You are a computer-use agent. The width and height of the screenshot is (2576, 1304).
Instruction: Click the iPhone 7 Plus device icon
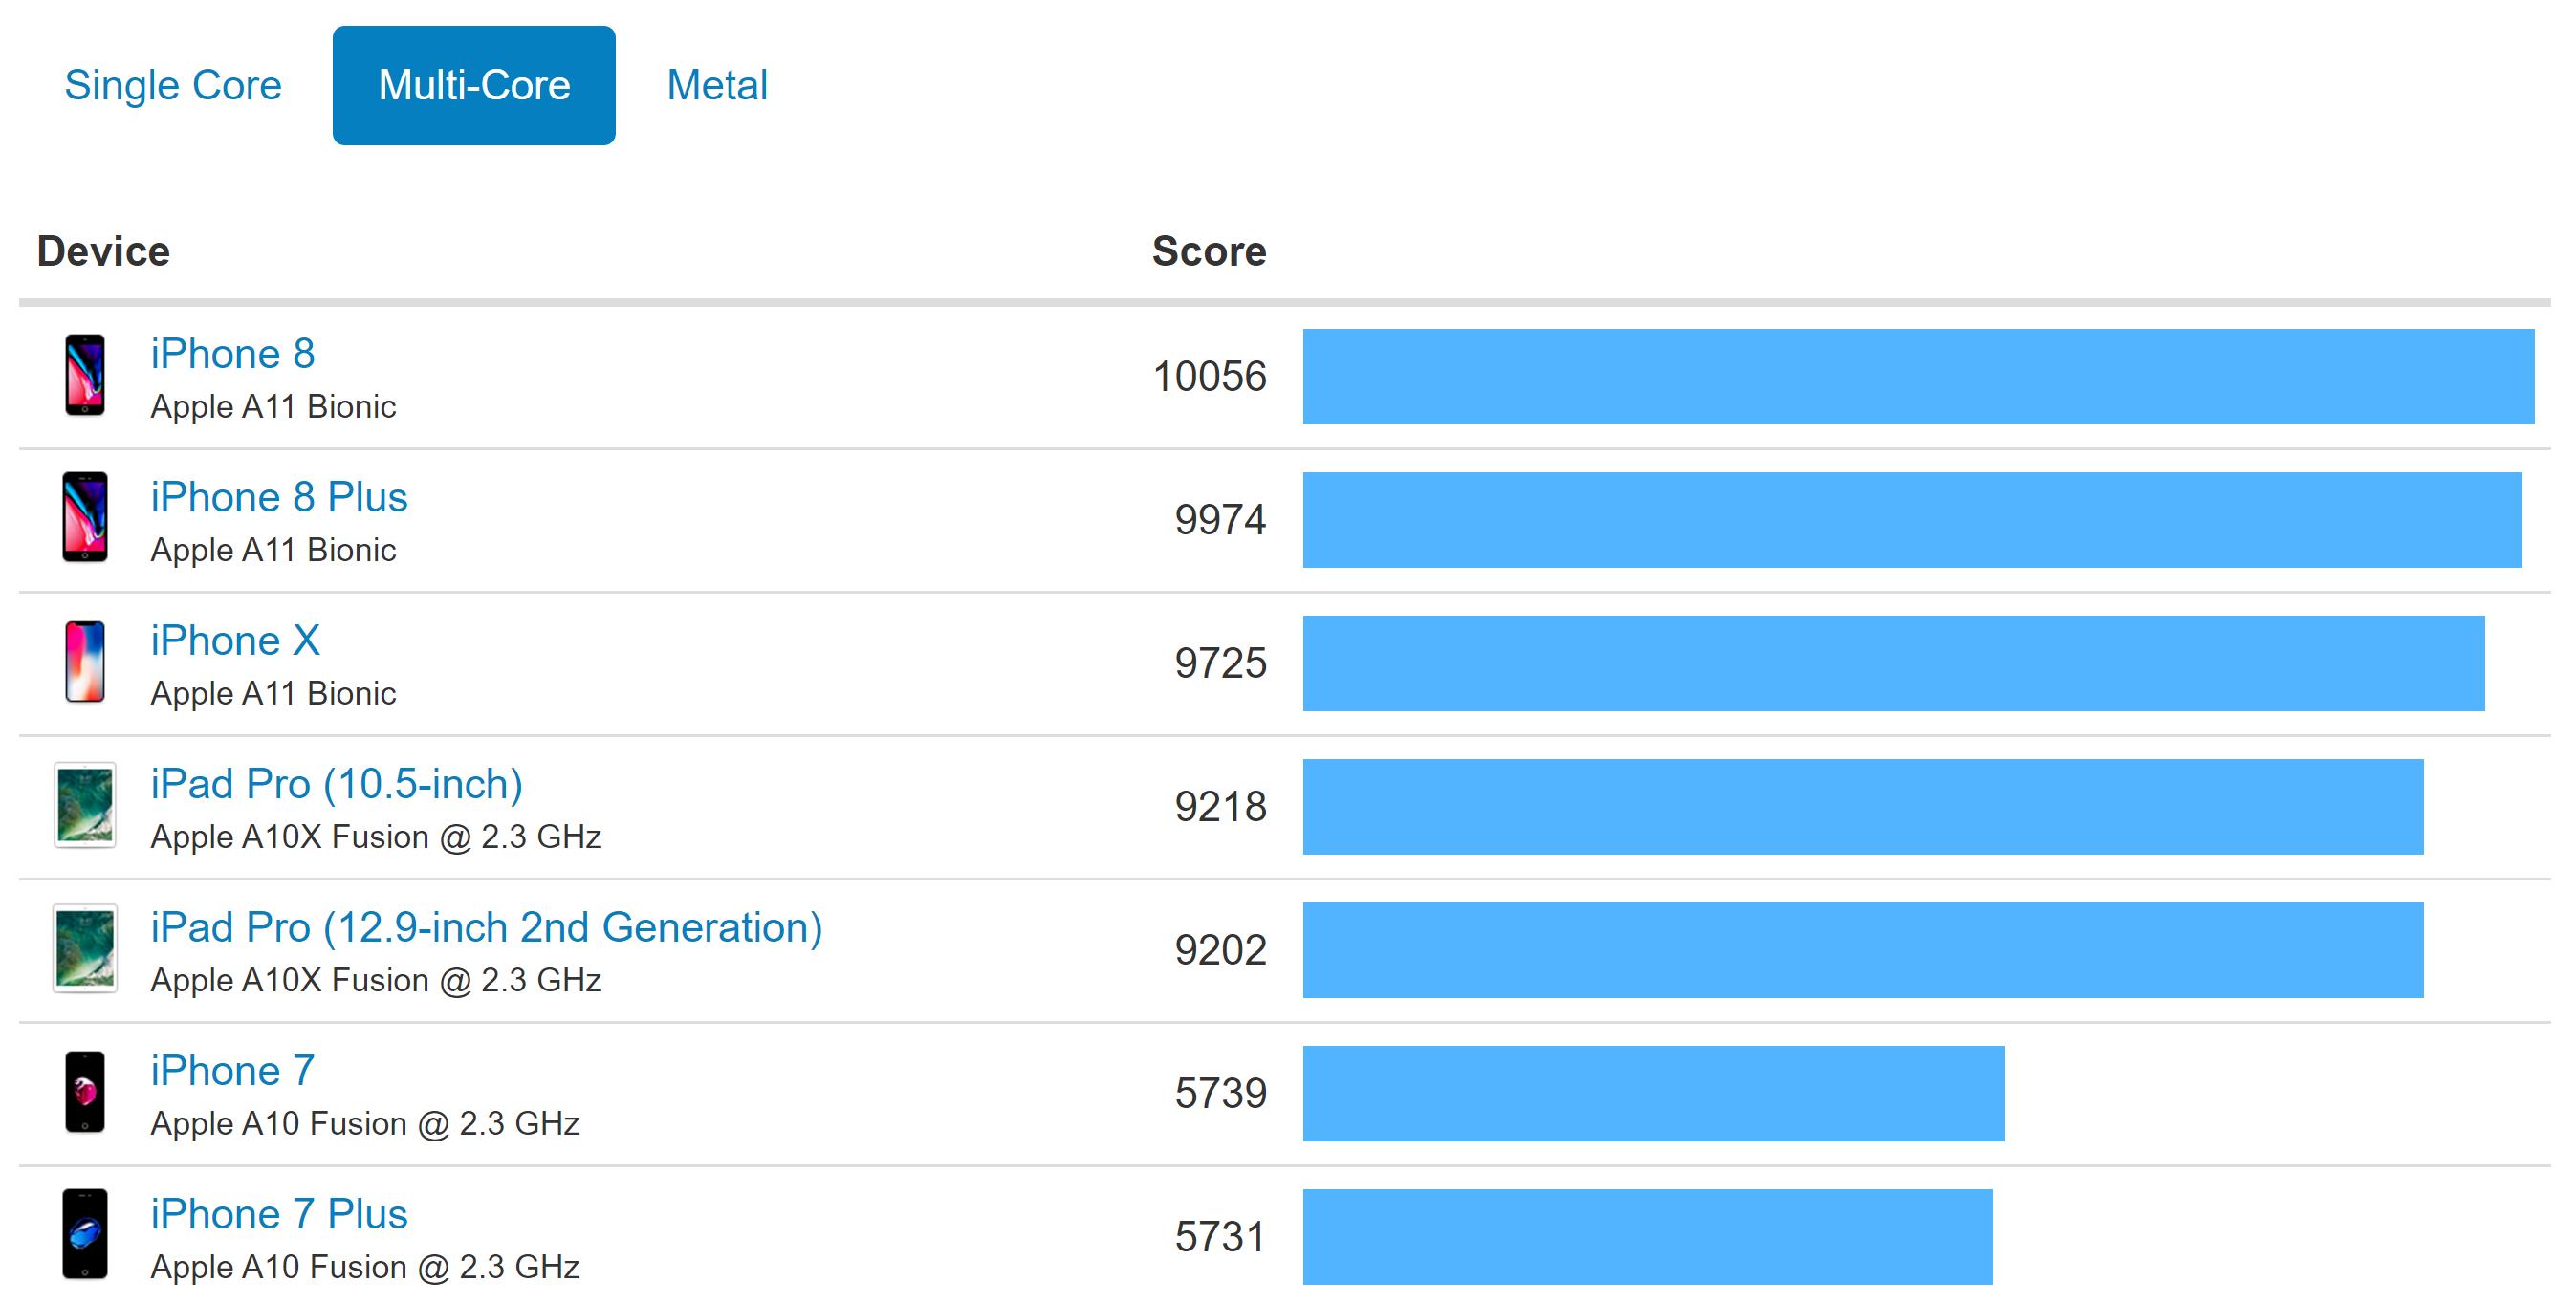(x=85, y=1235)
